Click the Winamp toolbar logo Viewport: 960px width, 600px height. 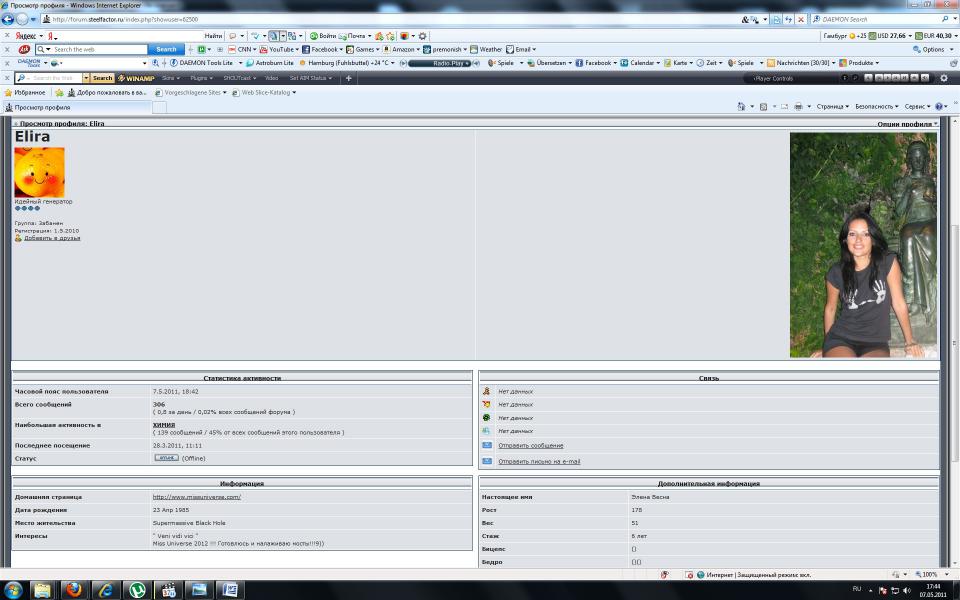(135, 78)
